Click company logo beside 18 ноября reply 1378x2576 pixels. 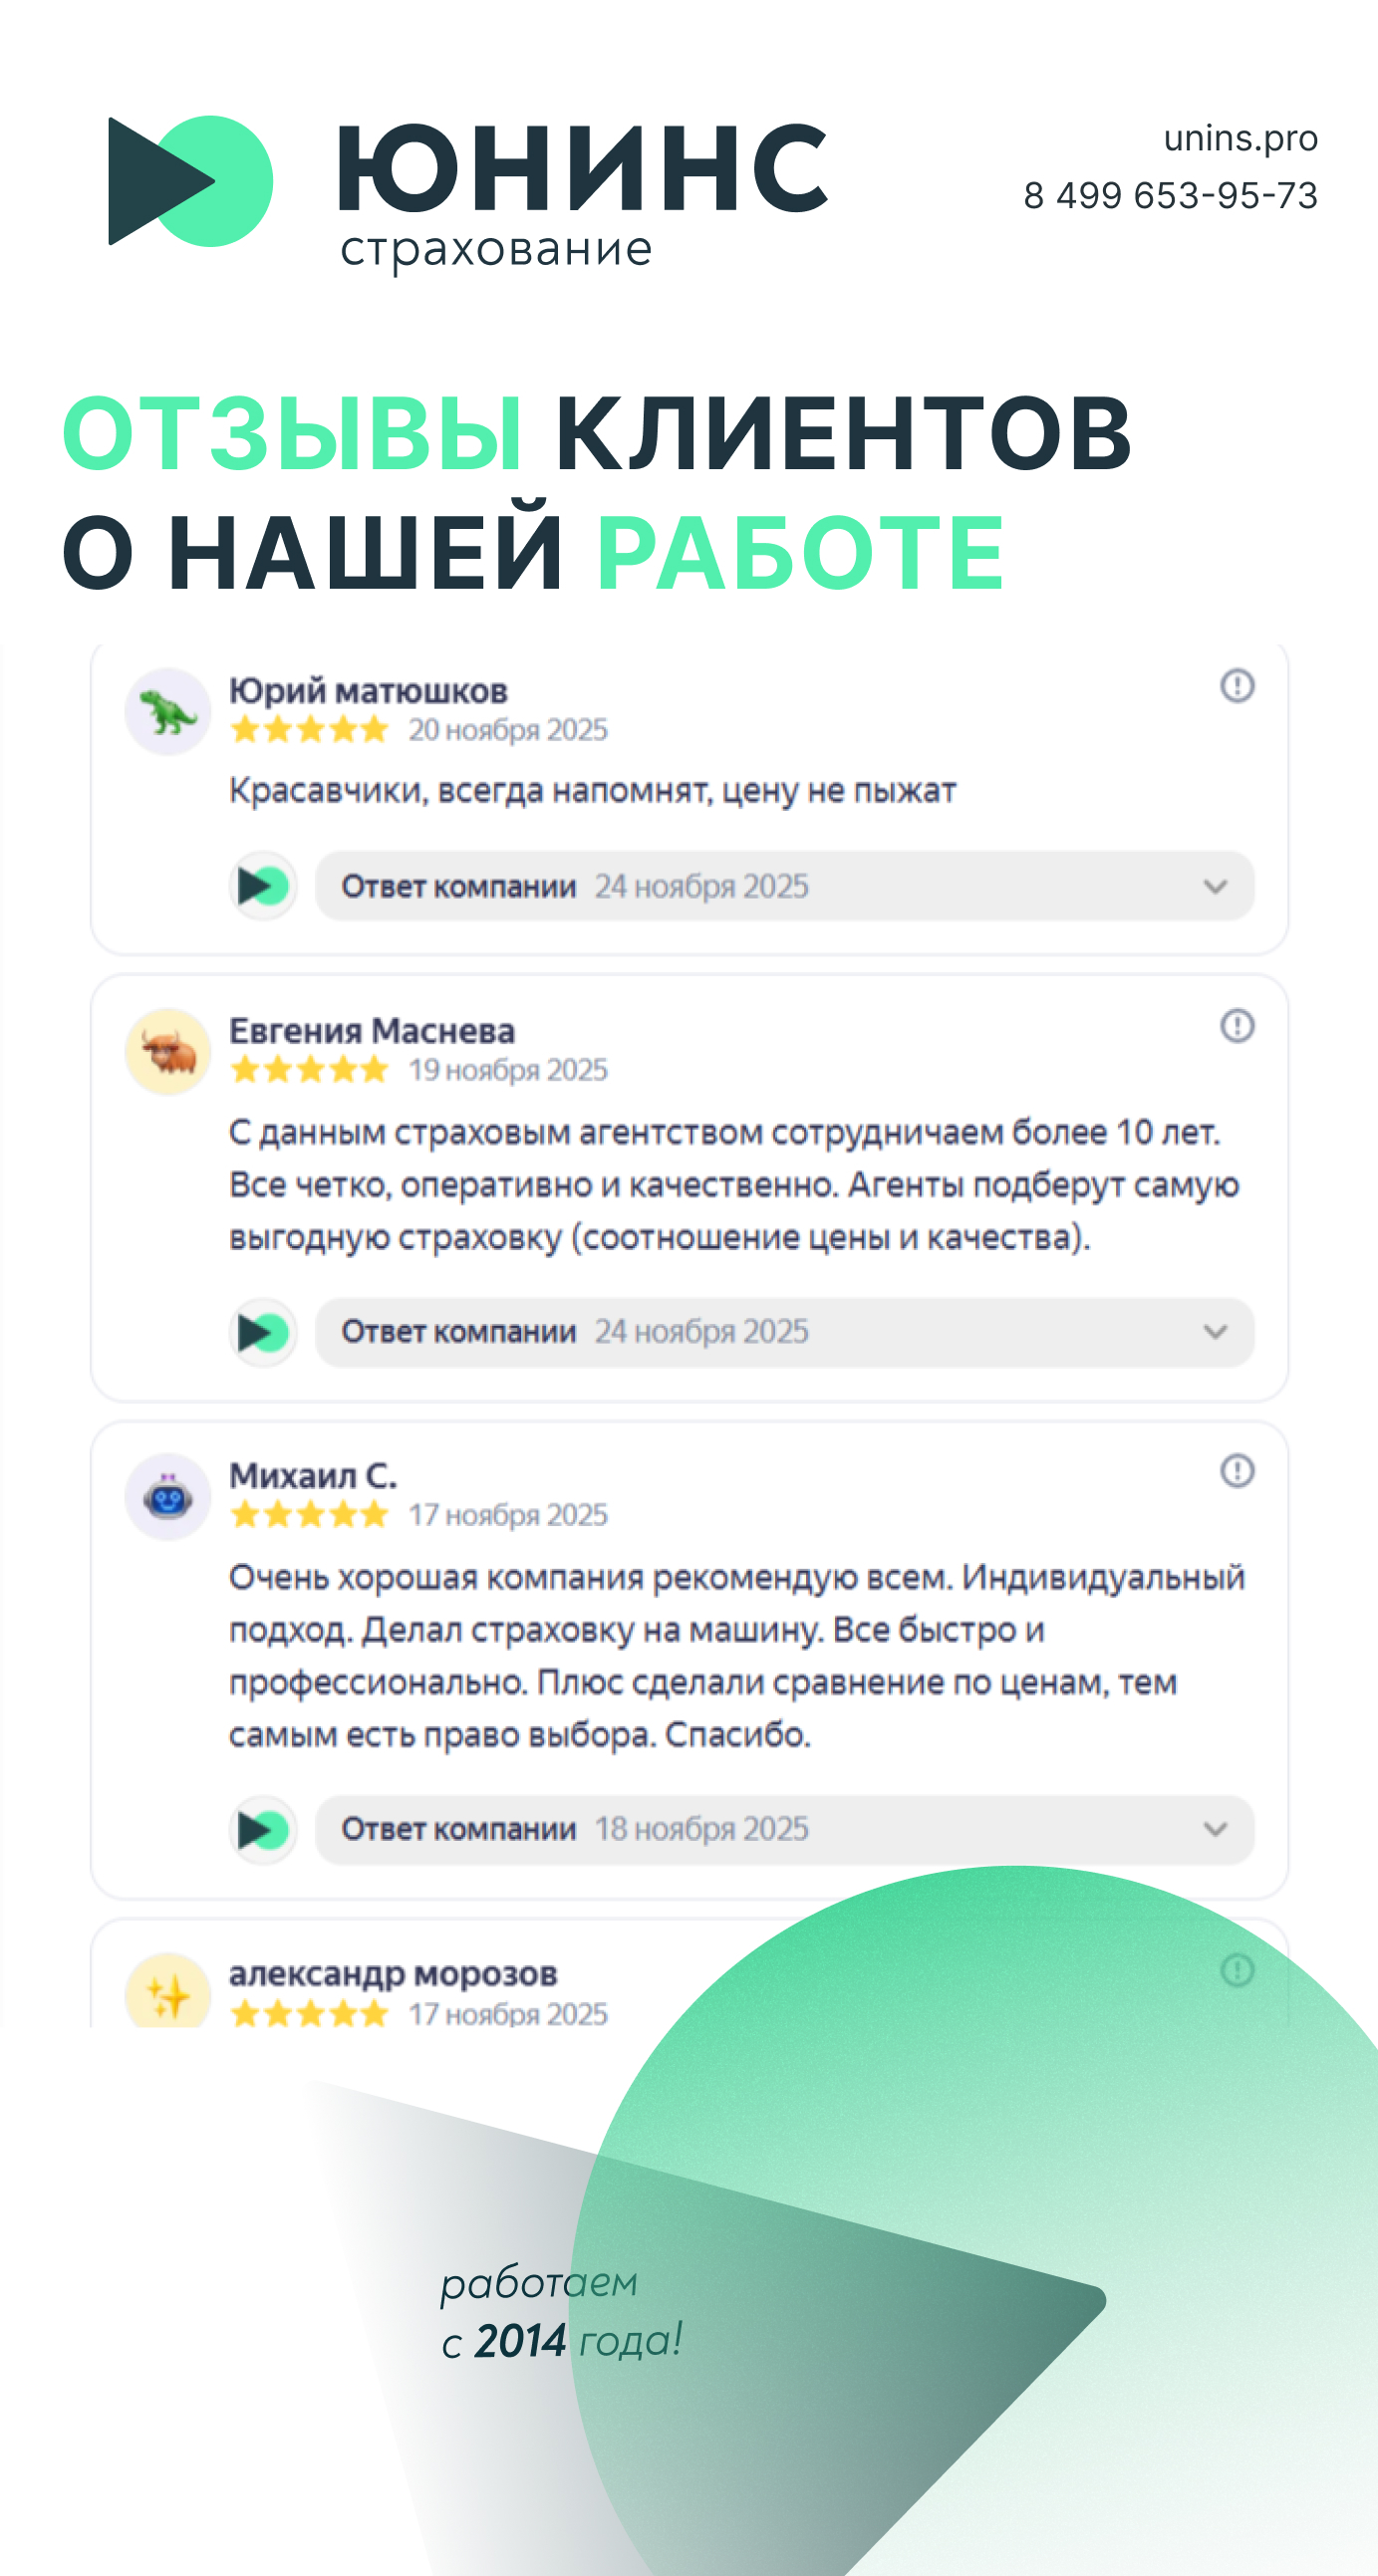point(264,1830)
